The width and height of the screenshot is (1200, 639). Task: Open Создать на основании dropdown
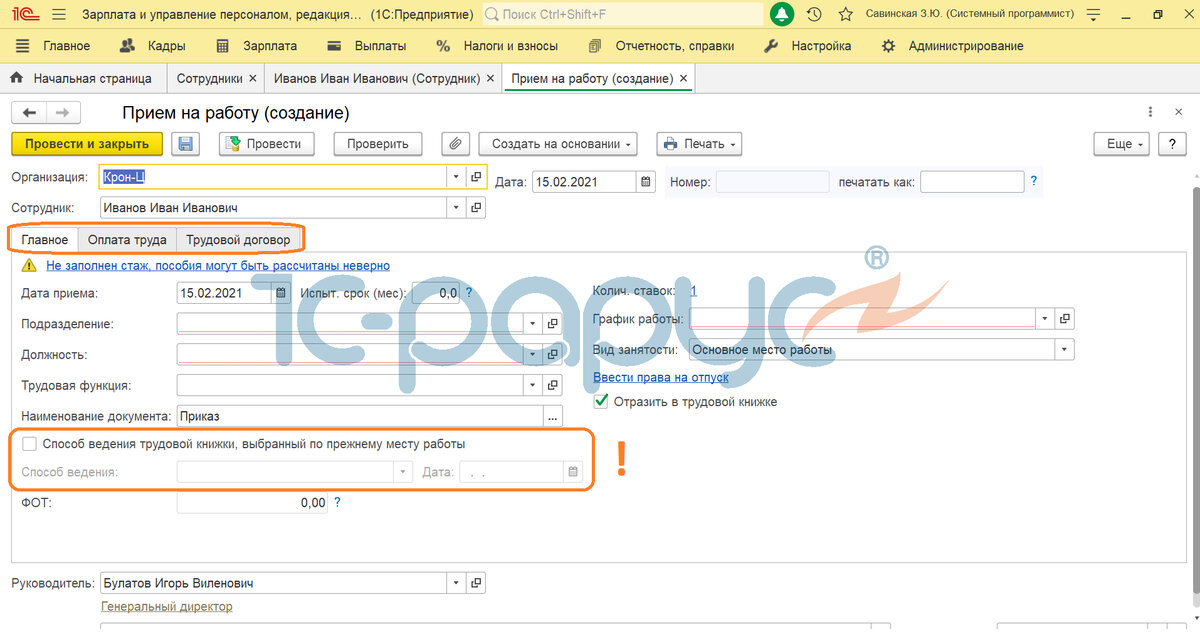(558, 144)
